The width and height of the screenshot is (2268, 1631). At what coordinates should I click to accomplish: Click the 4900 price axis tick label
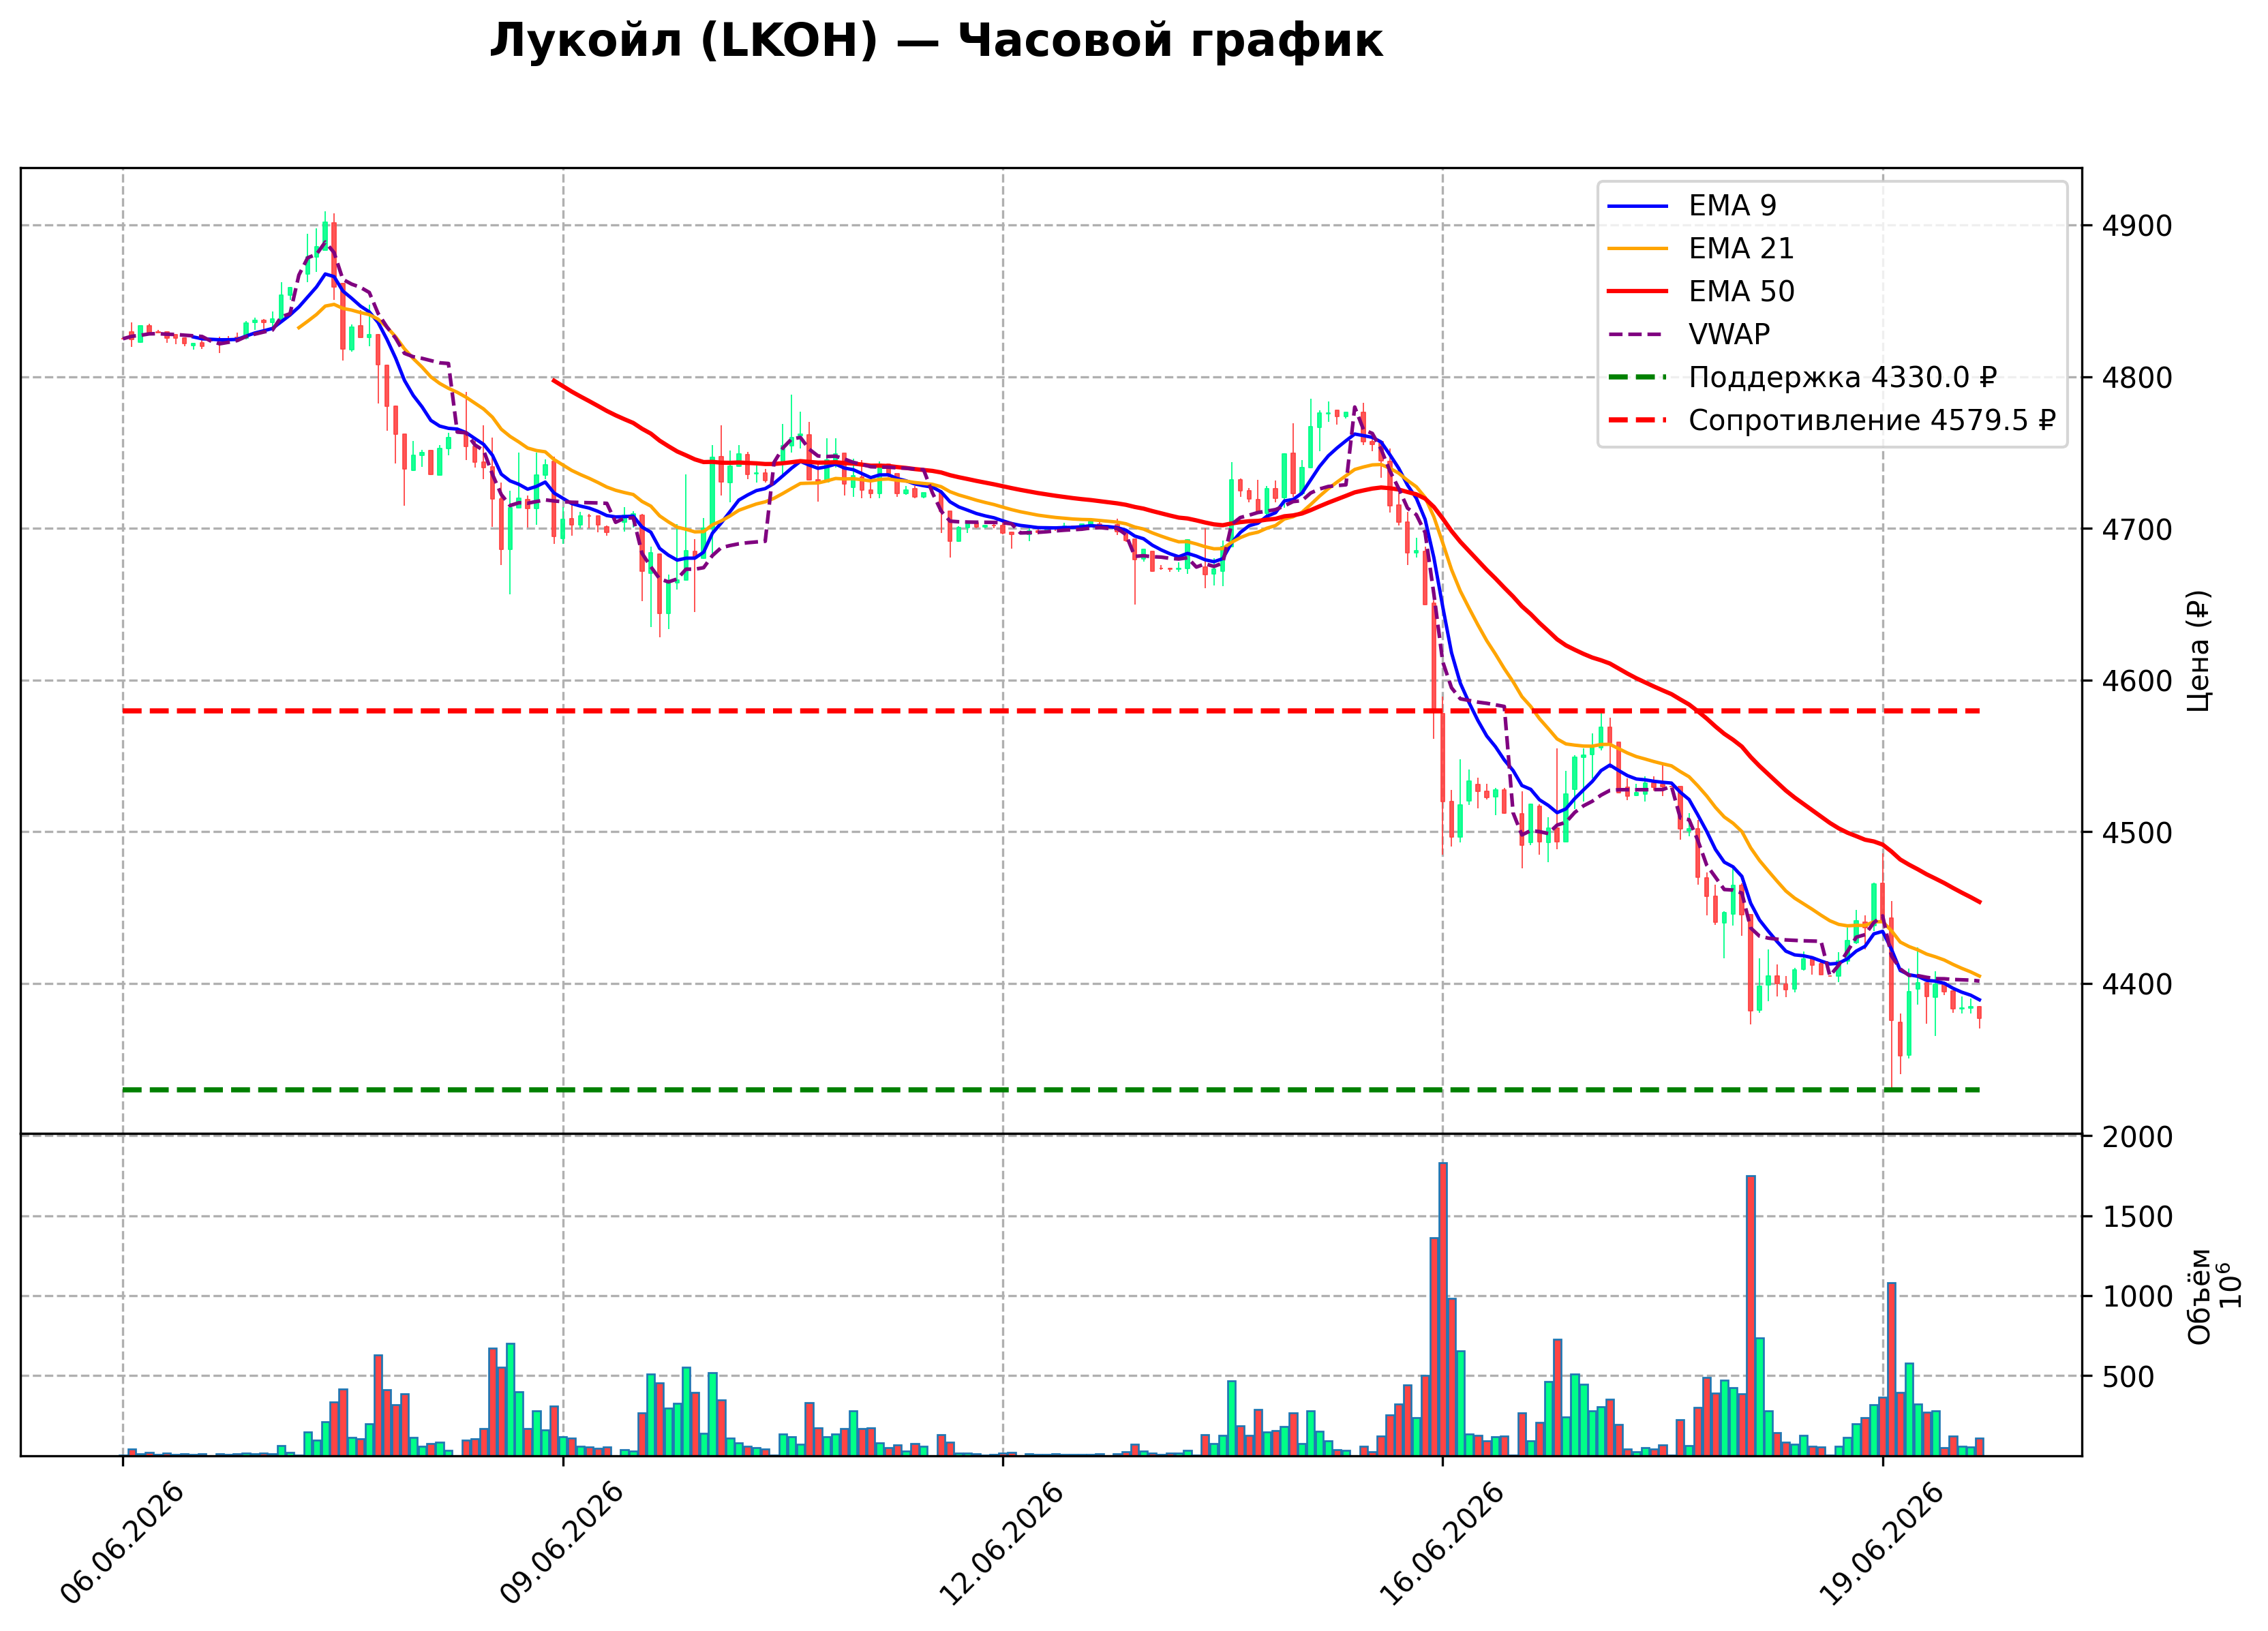(2137, 226)
